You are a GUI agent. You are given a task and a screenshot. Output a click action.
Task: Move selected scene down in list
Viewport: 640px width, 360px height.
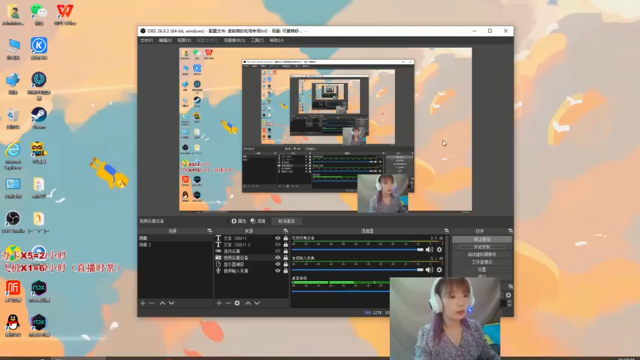pos(171,303)
